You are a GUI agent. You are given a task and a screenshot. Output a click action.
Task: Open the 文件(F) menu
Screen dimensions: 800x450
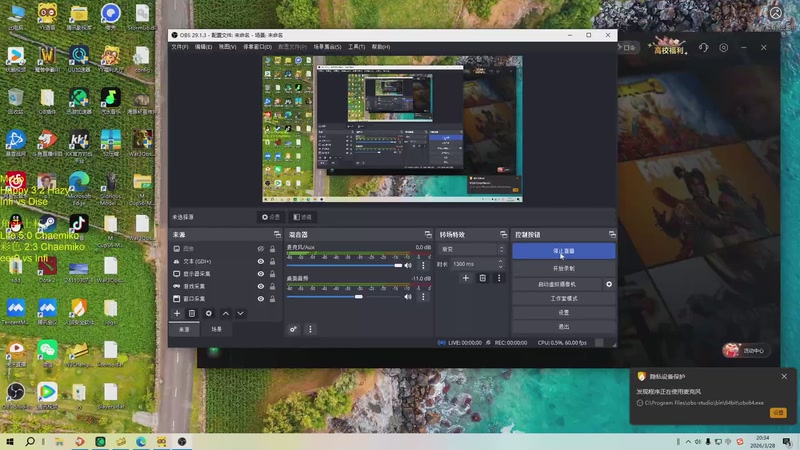click(180, 47)
